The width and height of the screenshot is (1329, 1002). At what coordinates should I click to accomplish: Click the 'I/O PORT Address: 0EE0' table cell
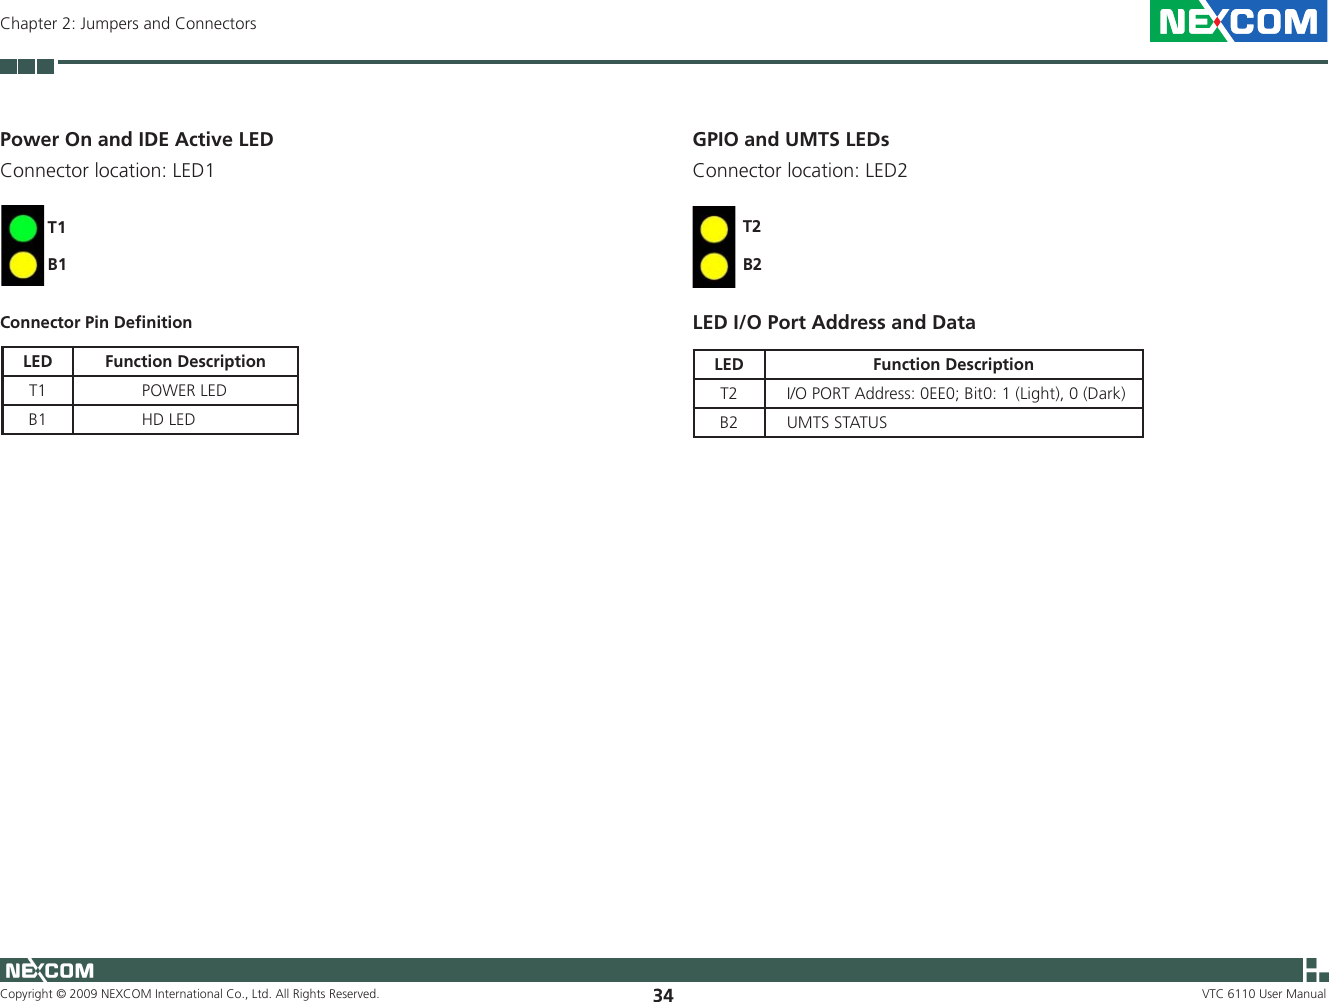click(x=954, y=393)
